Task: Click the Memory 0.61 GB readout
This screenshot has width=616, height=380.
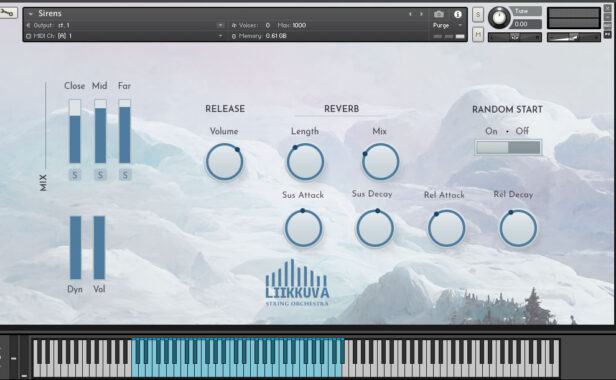Action: coord(276,36)
